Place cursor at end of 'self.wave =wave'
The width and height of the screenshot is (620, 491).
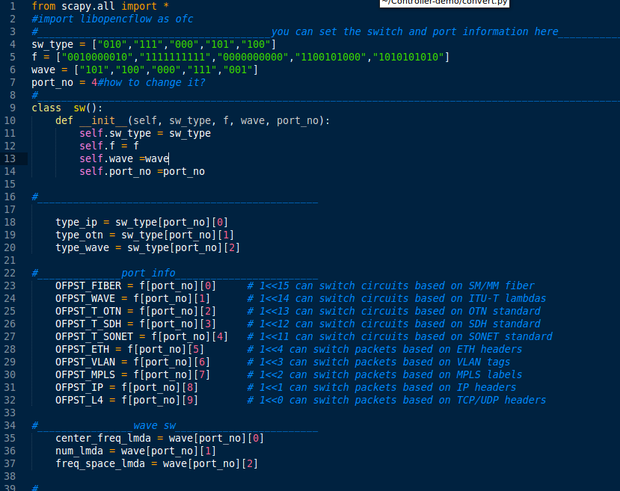[169, 159]
